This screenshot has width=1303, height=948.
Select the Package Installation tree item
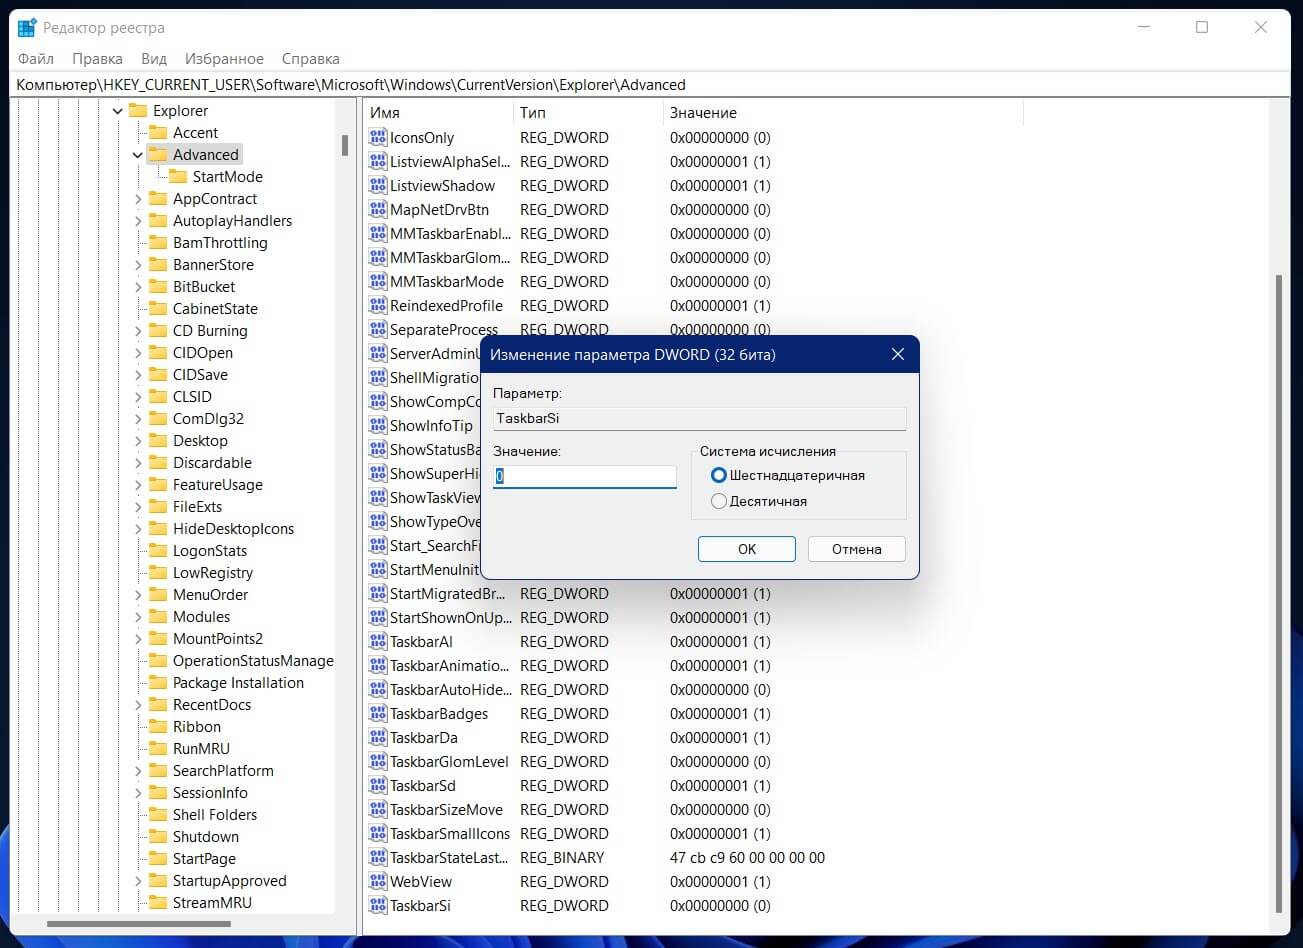click(238, 683)
